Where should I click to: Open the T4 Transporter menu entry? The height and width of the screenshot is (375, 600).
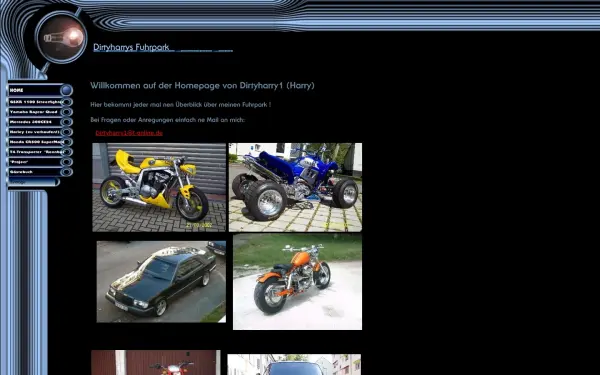[x=37, y=152]
